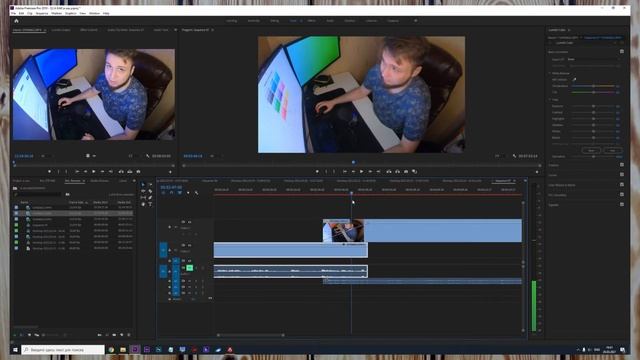Go to Out point in Program monitor
Screen dimensions: 640x360
click(x=379, y=172)
